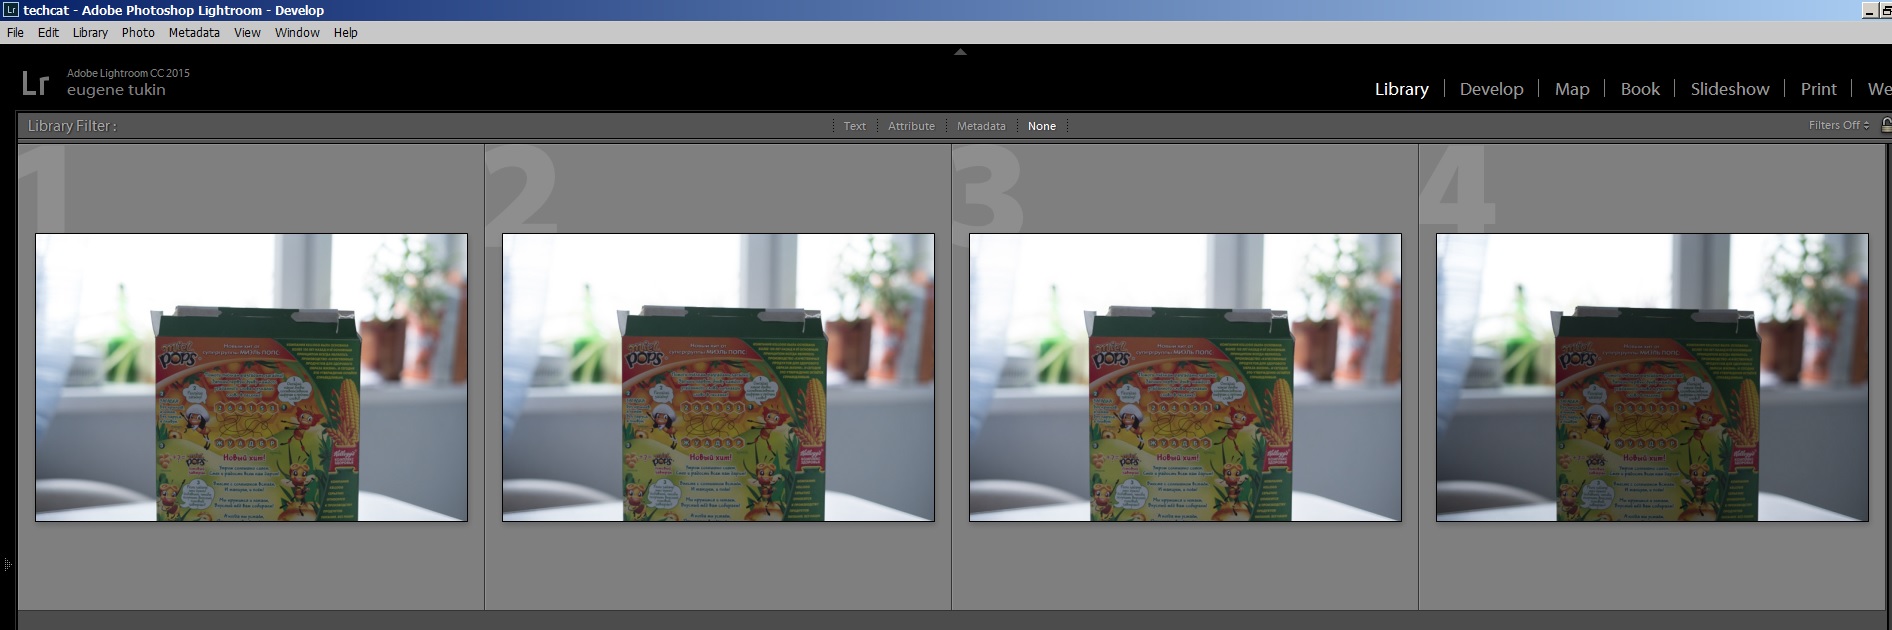Click the Lightroom title bar app icon
The height and width of the screenshot is (630, 1892).
[11, 10]
